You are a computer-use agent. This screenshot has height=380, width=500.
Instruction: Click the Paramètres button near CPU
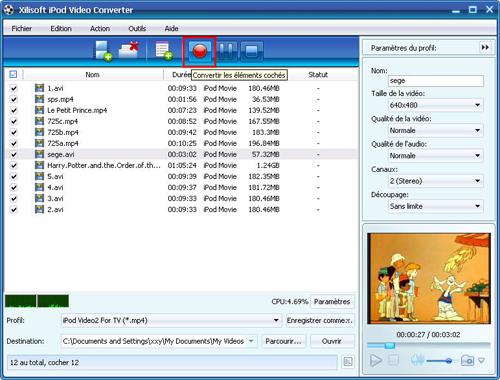pos(332,302)
